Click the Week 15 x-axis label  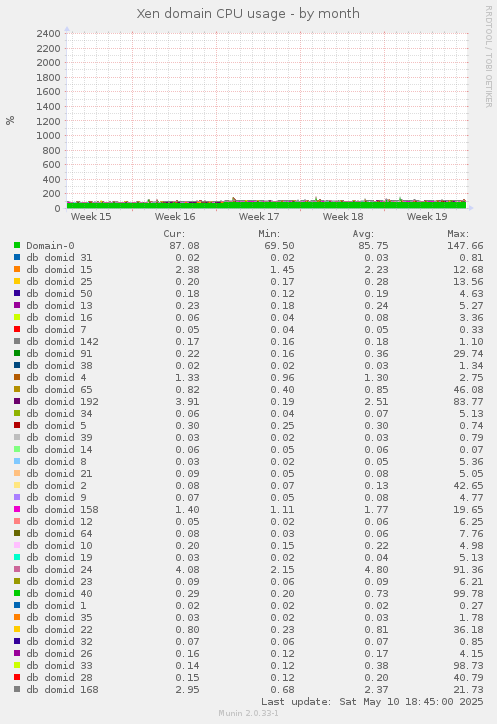click(x=91, y=217)
